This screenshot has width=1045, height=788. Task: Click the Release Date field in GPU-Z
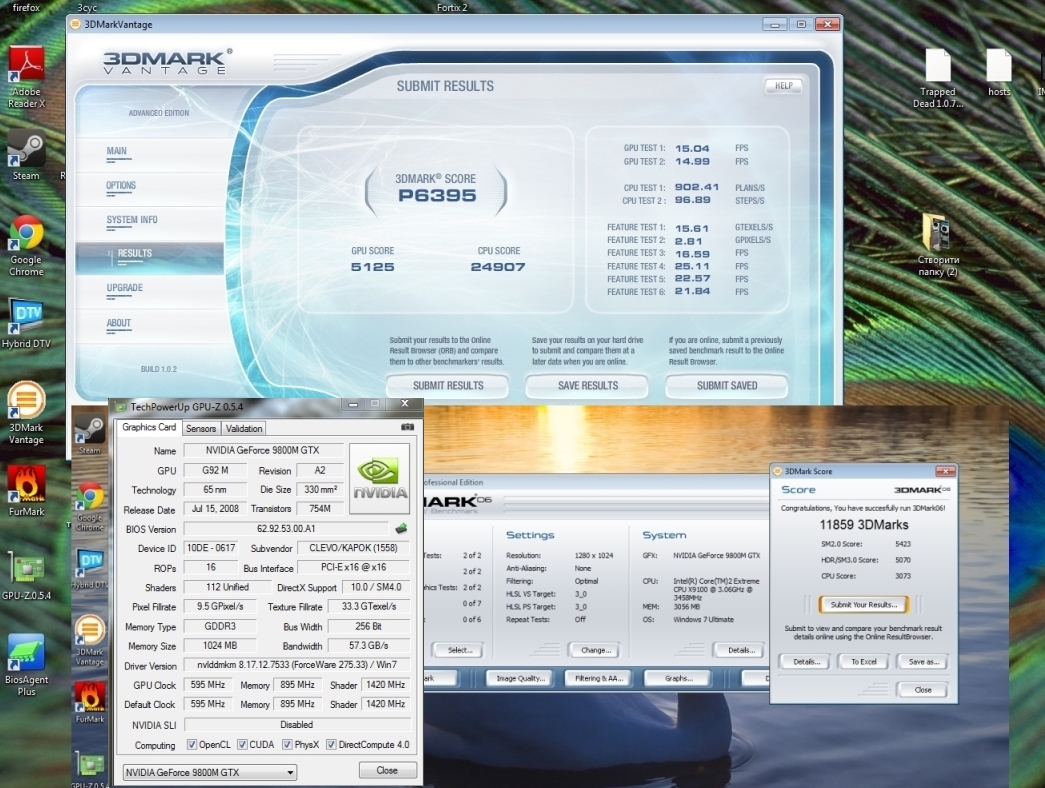(215, 509)
